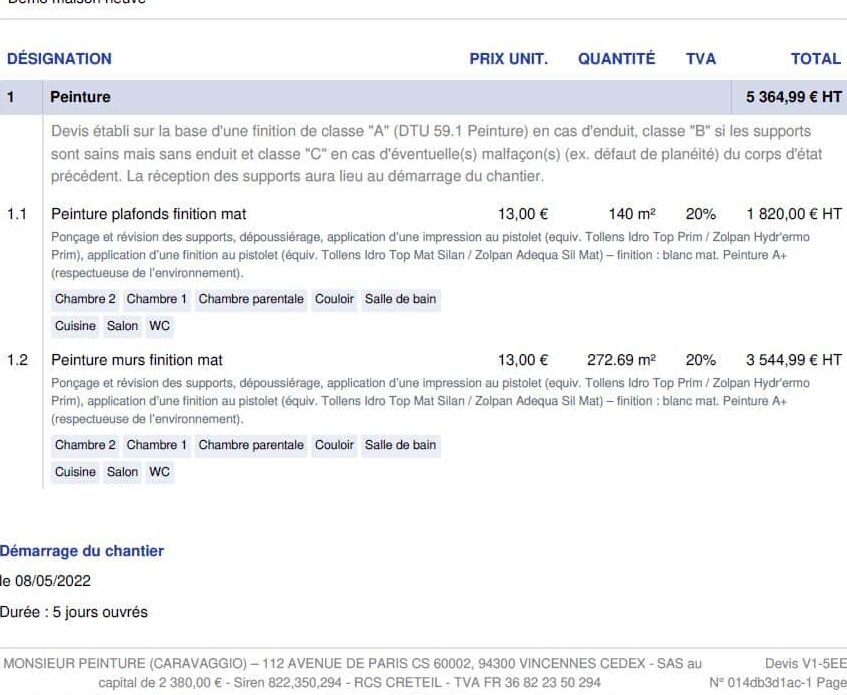Click the Démarrage du chantier heading
This screenshot has width=847, height=695.
pos(82,551)
